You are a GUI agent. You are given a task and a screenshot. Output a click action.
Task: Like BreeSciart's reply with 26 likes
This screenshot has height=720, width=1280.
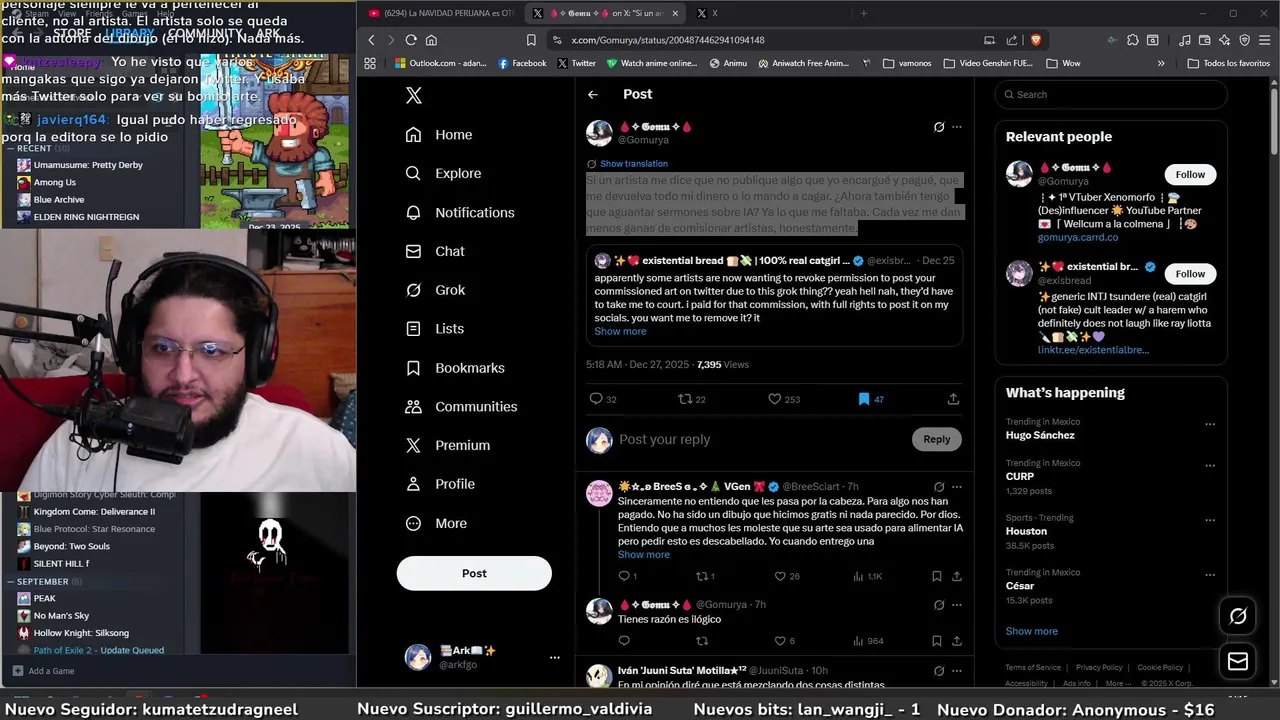pyautogui.click(x=788, y=576)
